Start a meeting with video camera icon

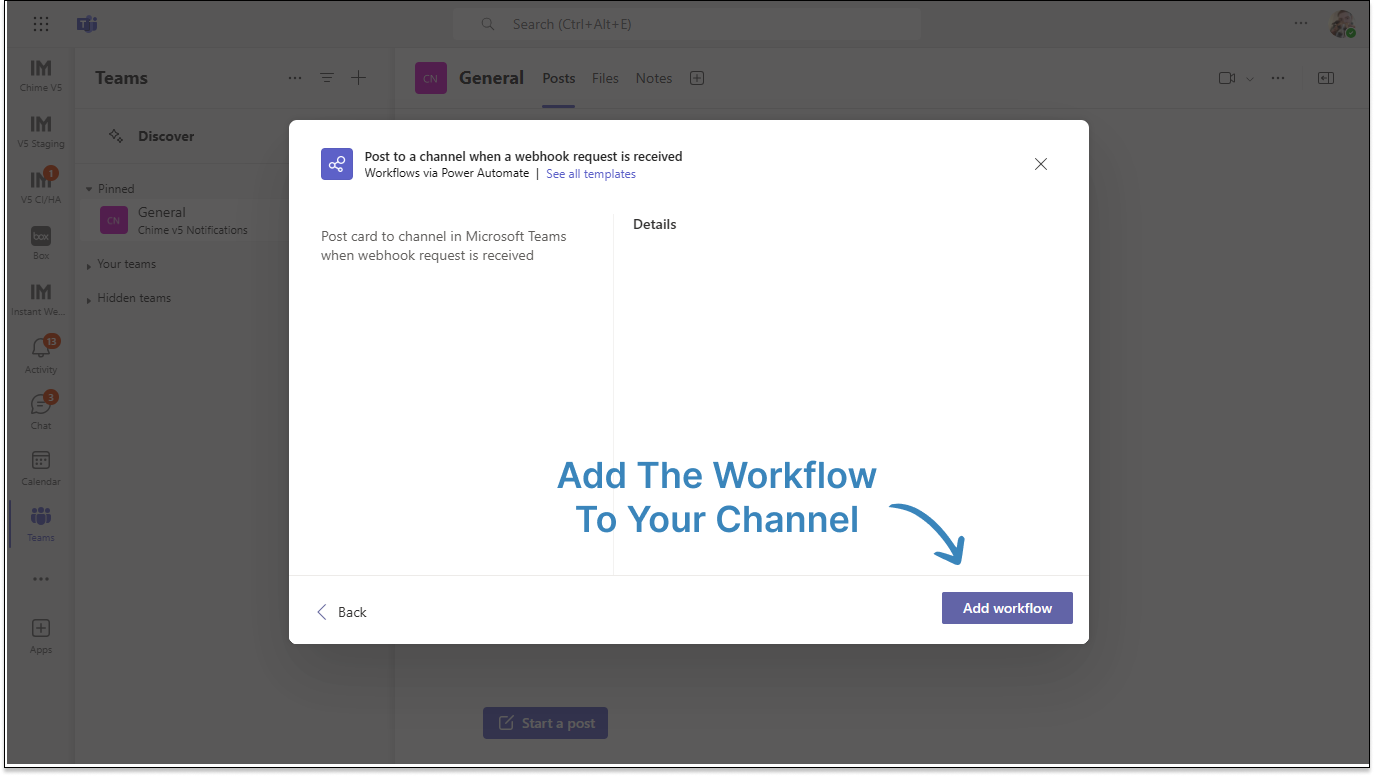1227,78
